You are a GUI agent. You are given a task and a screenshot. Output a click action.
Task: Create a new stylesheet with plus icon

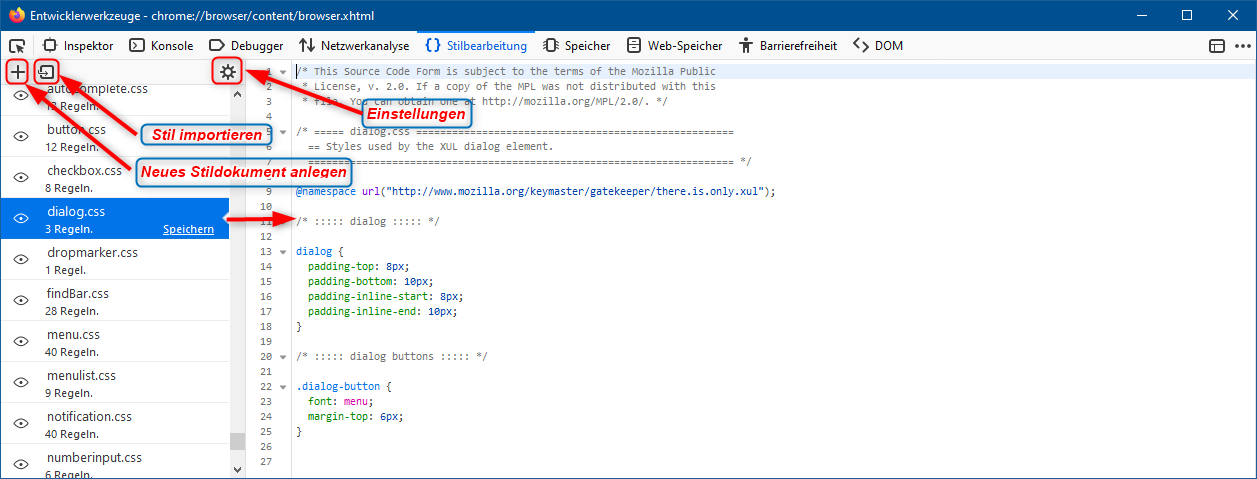click(17, 72)
